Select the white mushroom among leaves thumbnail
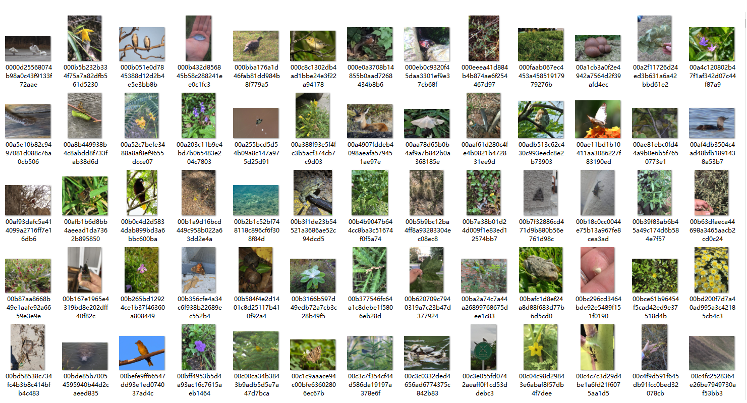The width and height of the screenshot is (747, 403). 427,124
